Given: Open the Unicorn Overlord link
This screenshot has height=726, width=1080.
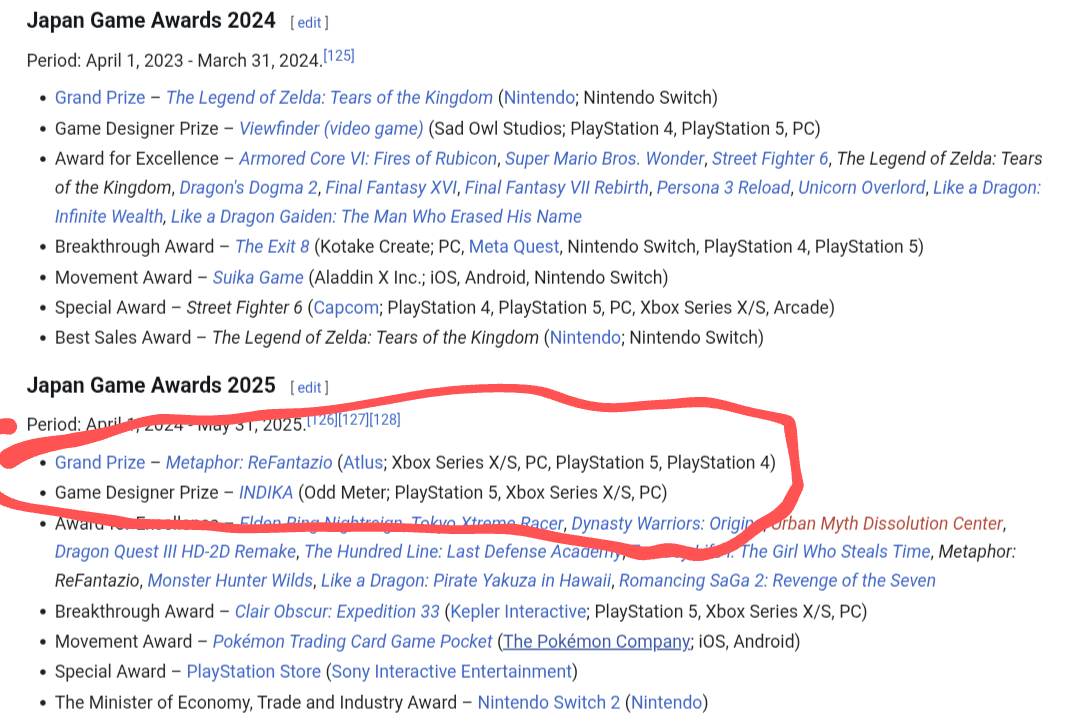Looking at the screenshot, I should tap(862, 188).
